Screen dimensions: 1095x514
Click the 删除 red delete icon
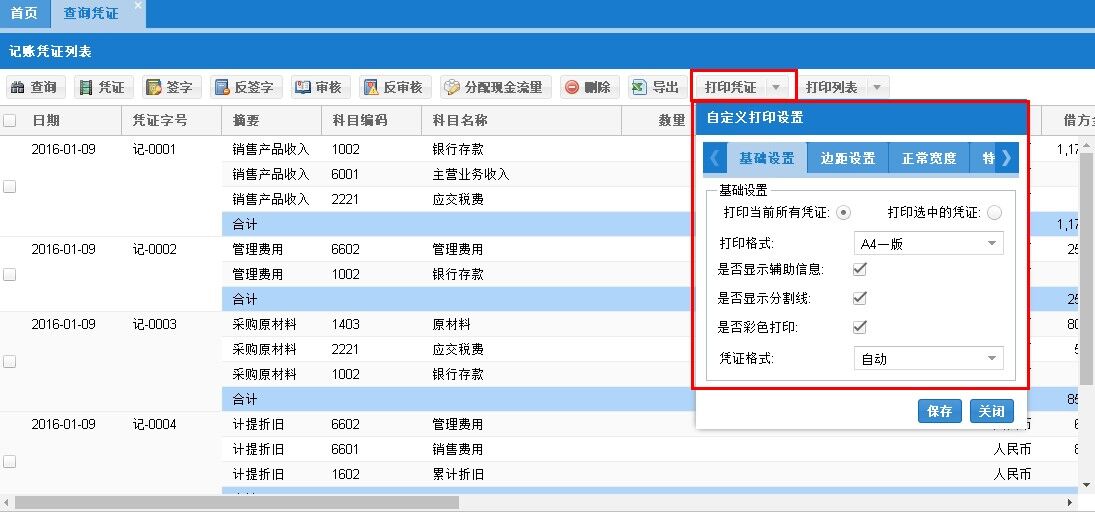(572, 88)
